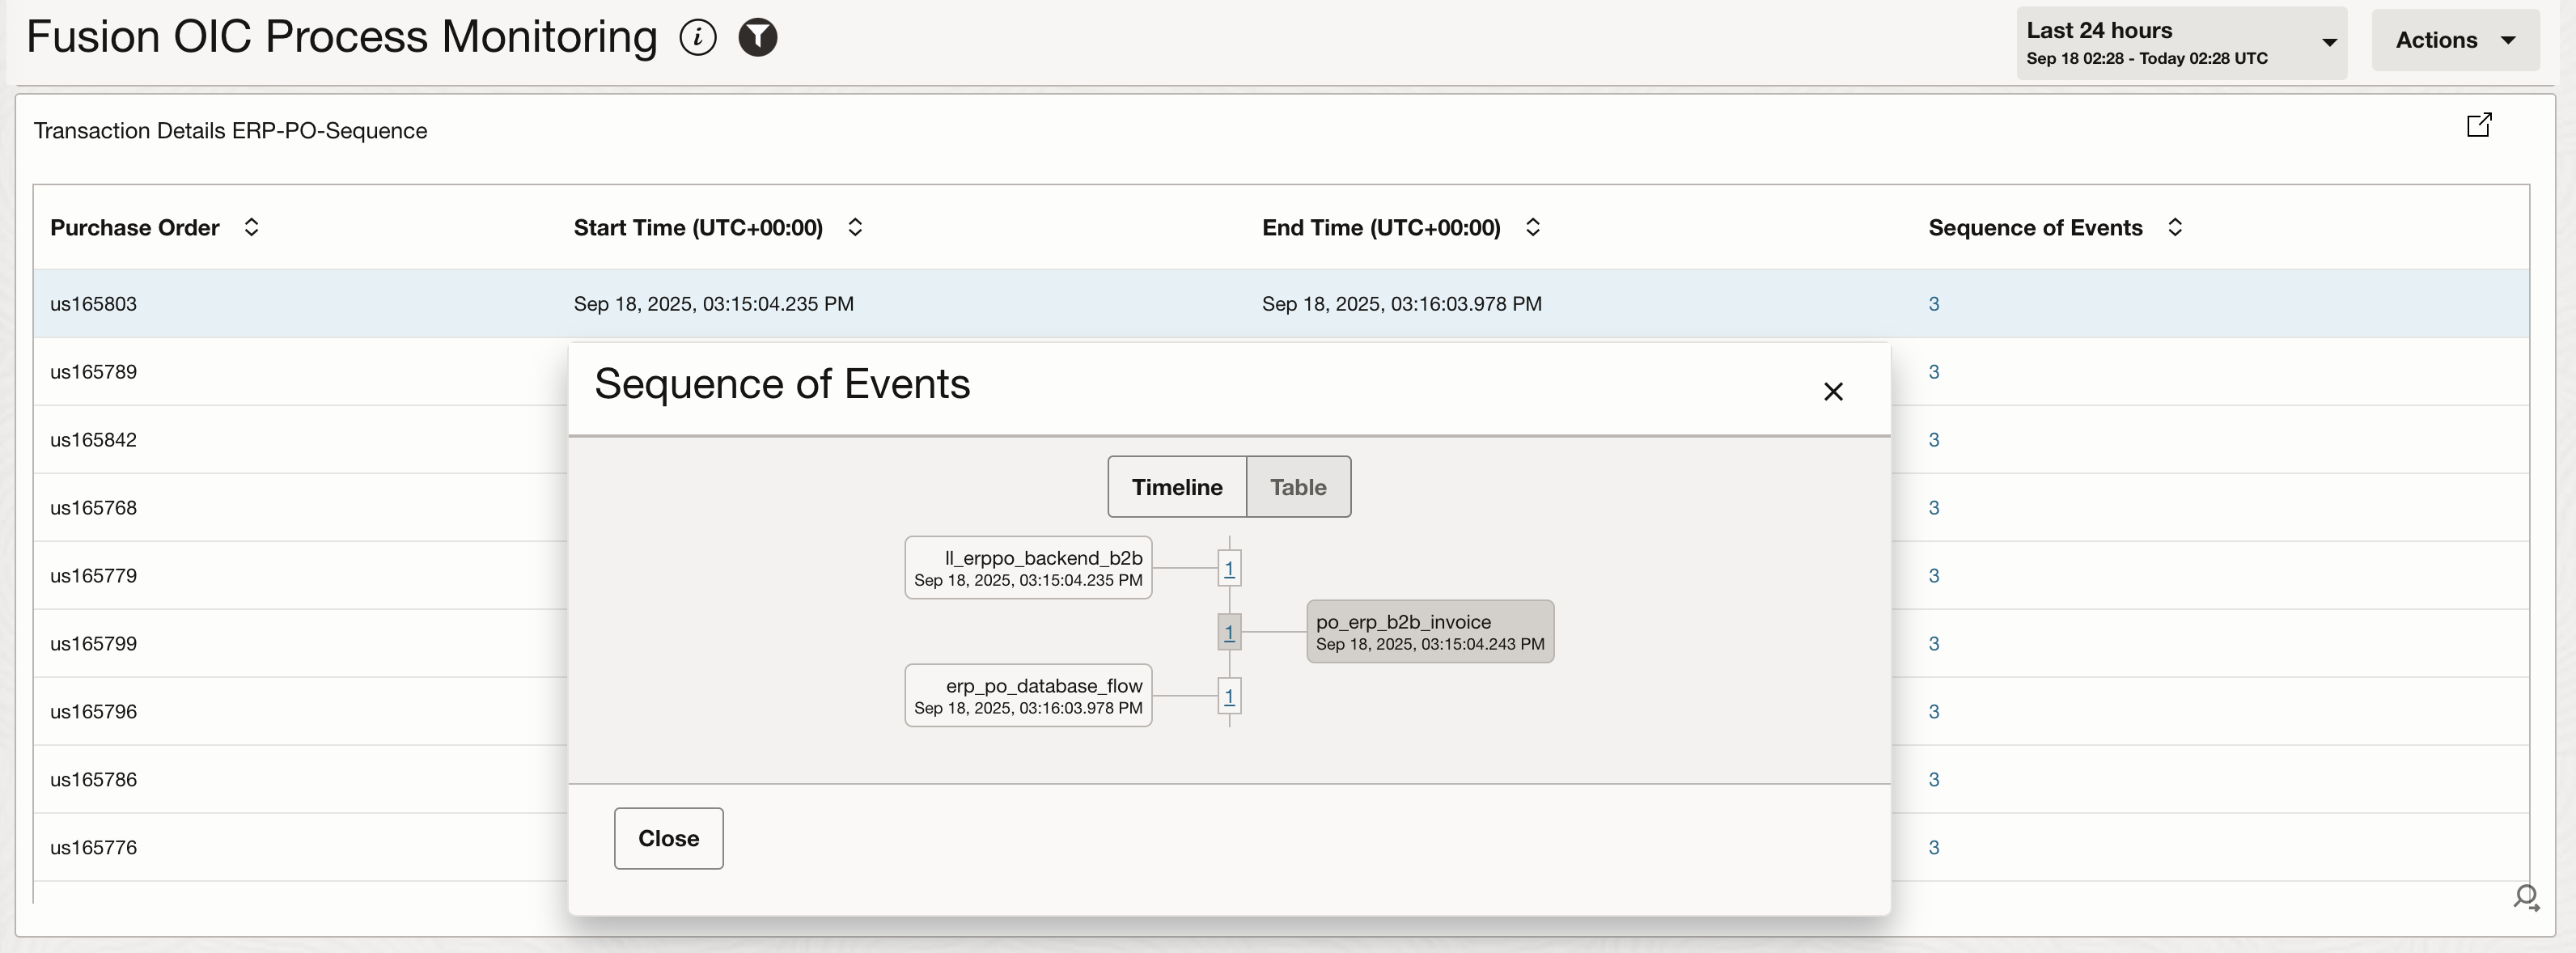Click the info icon beside the page title
This screenshot has height=953, width=2576.
coord(698,37)
